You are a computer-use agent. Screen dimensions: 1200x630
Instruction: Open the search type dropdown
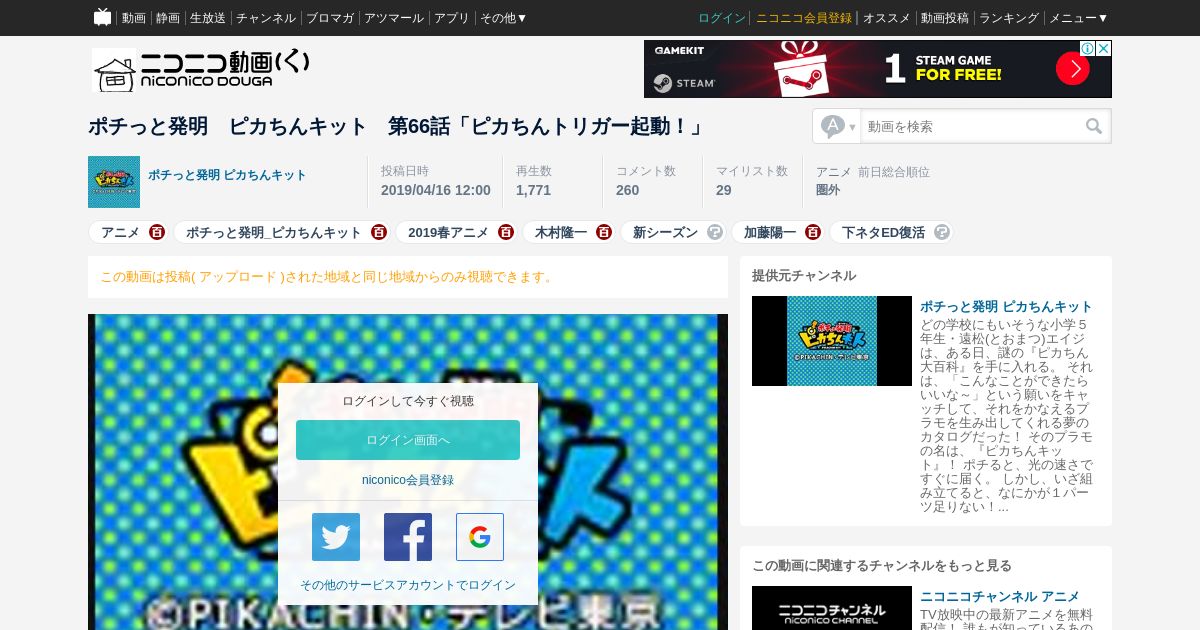(x=838, y=126)
